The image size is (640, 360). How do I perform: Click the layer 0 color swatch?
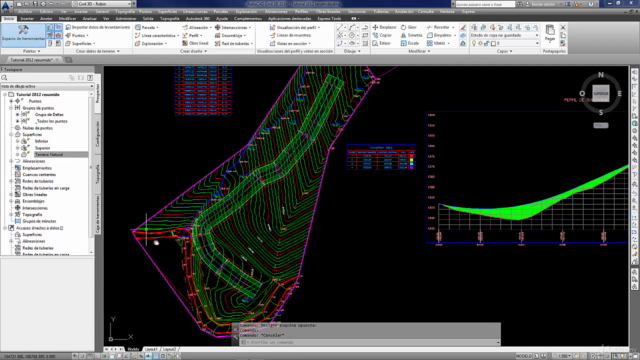point(493,43)
